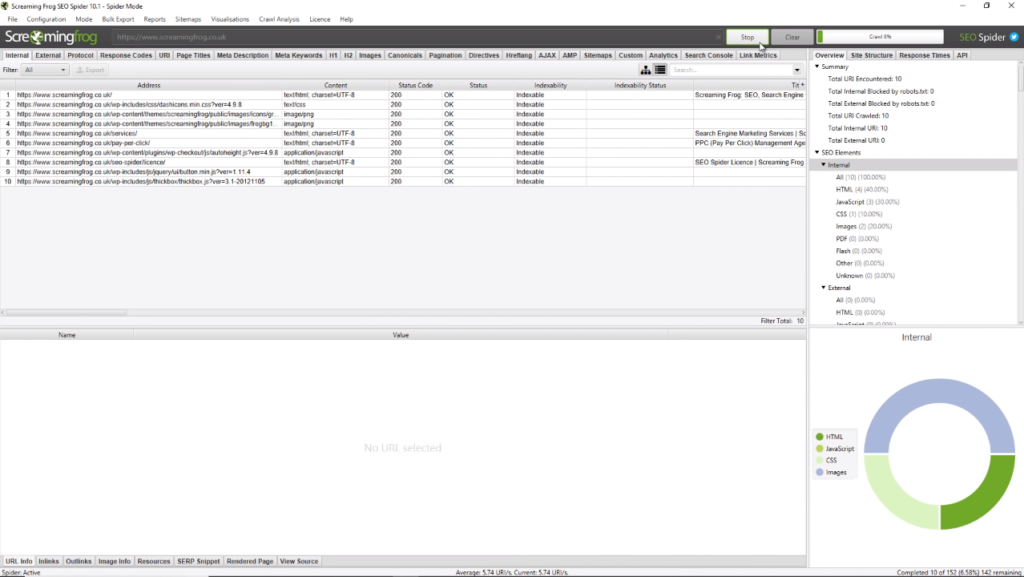The width and height of the screenshot is (1024, 577).
Task: Click the crawl progress bar
Action: coord(880,37)
